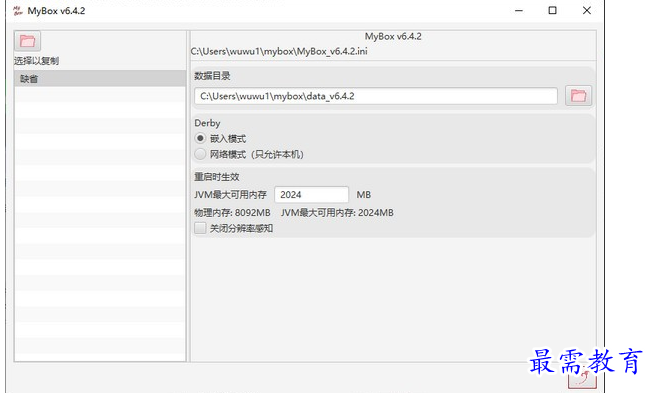Click the MyBox_v6.4.2.ini path text
This screenshot has height=393, width=651.
click(x=279, y=51)
